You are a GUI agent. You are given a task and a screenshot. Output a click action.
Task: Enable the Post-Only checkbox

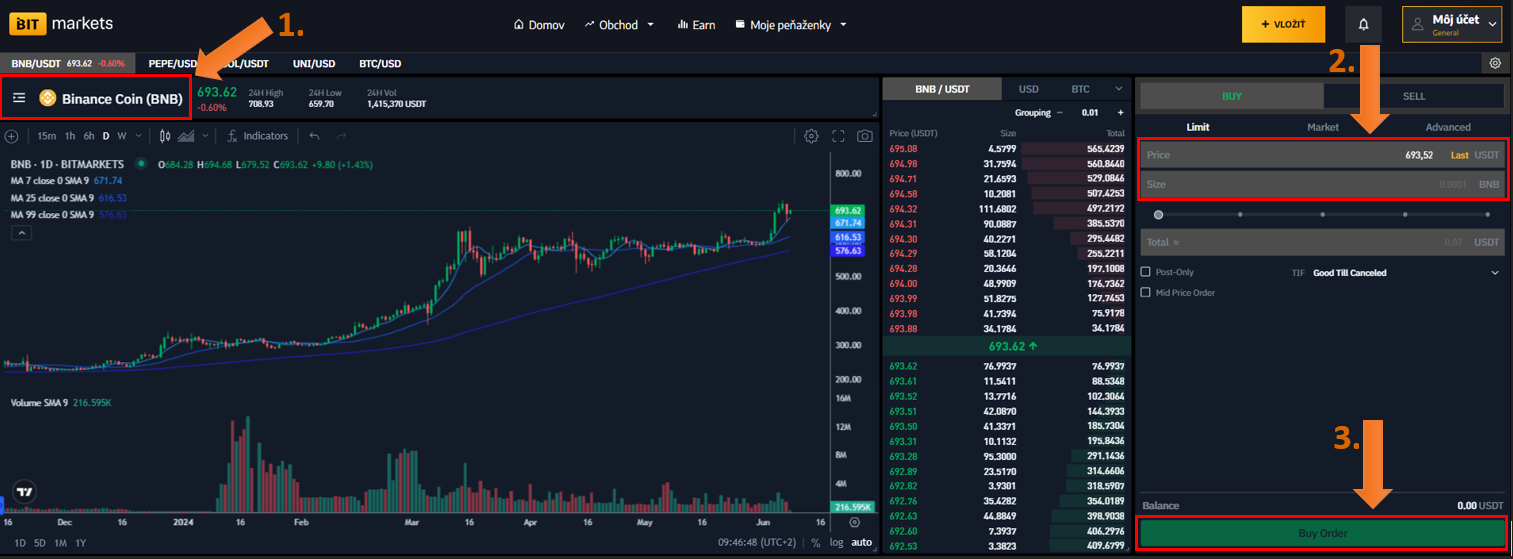pos(1146,272)
